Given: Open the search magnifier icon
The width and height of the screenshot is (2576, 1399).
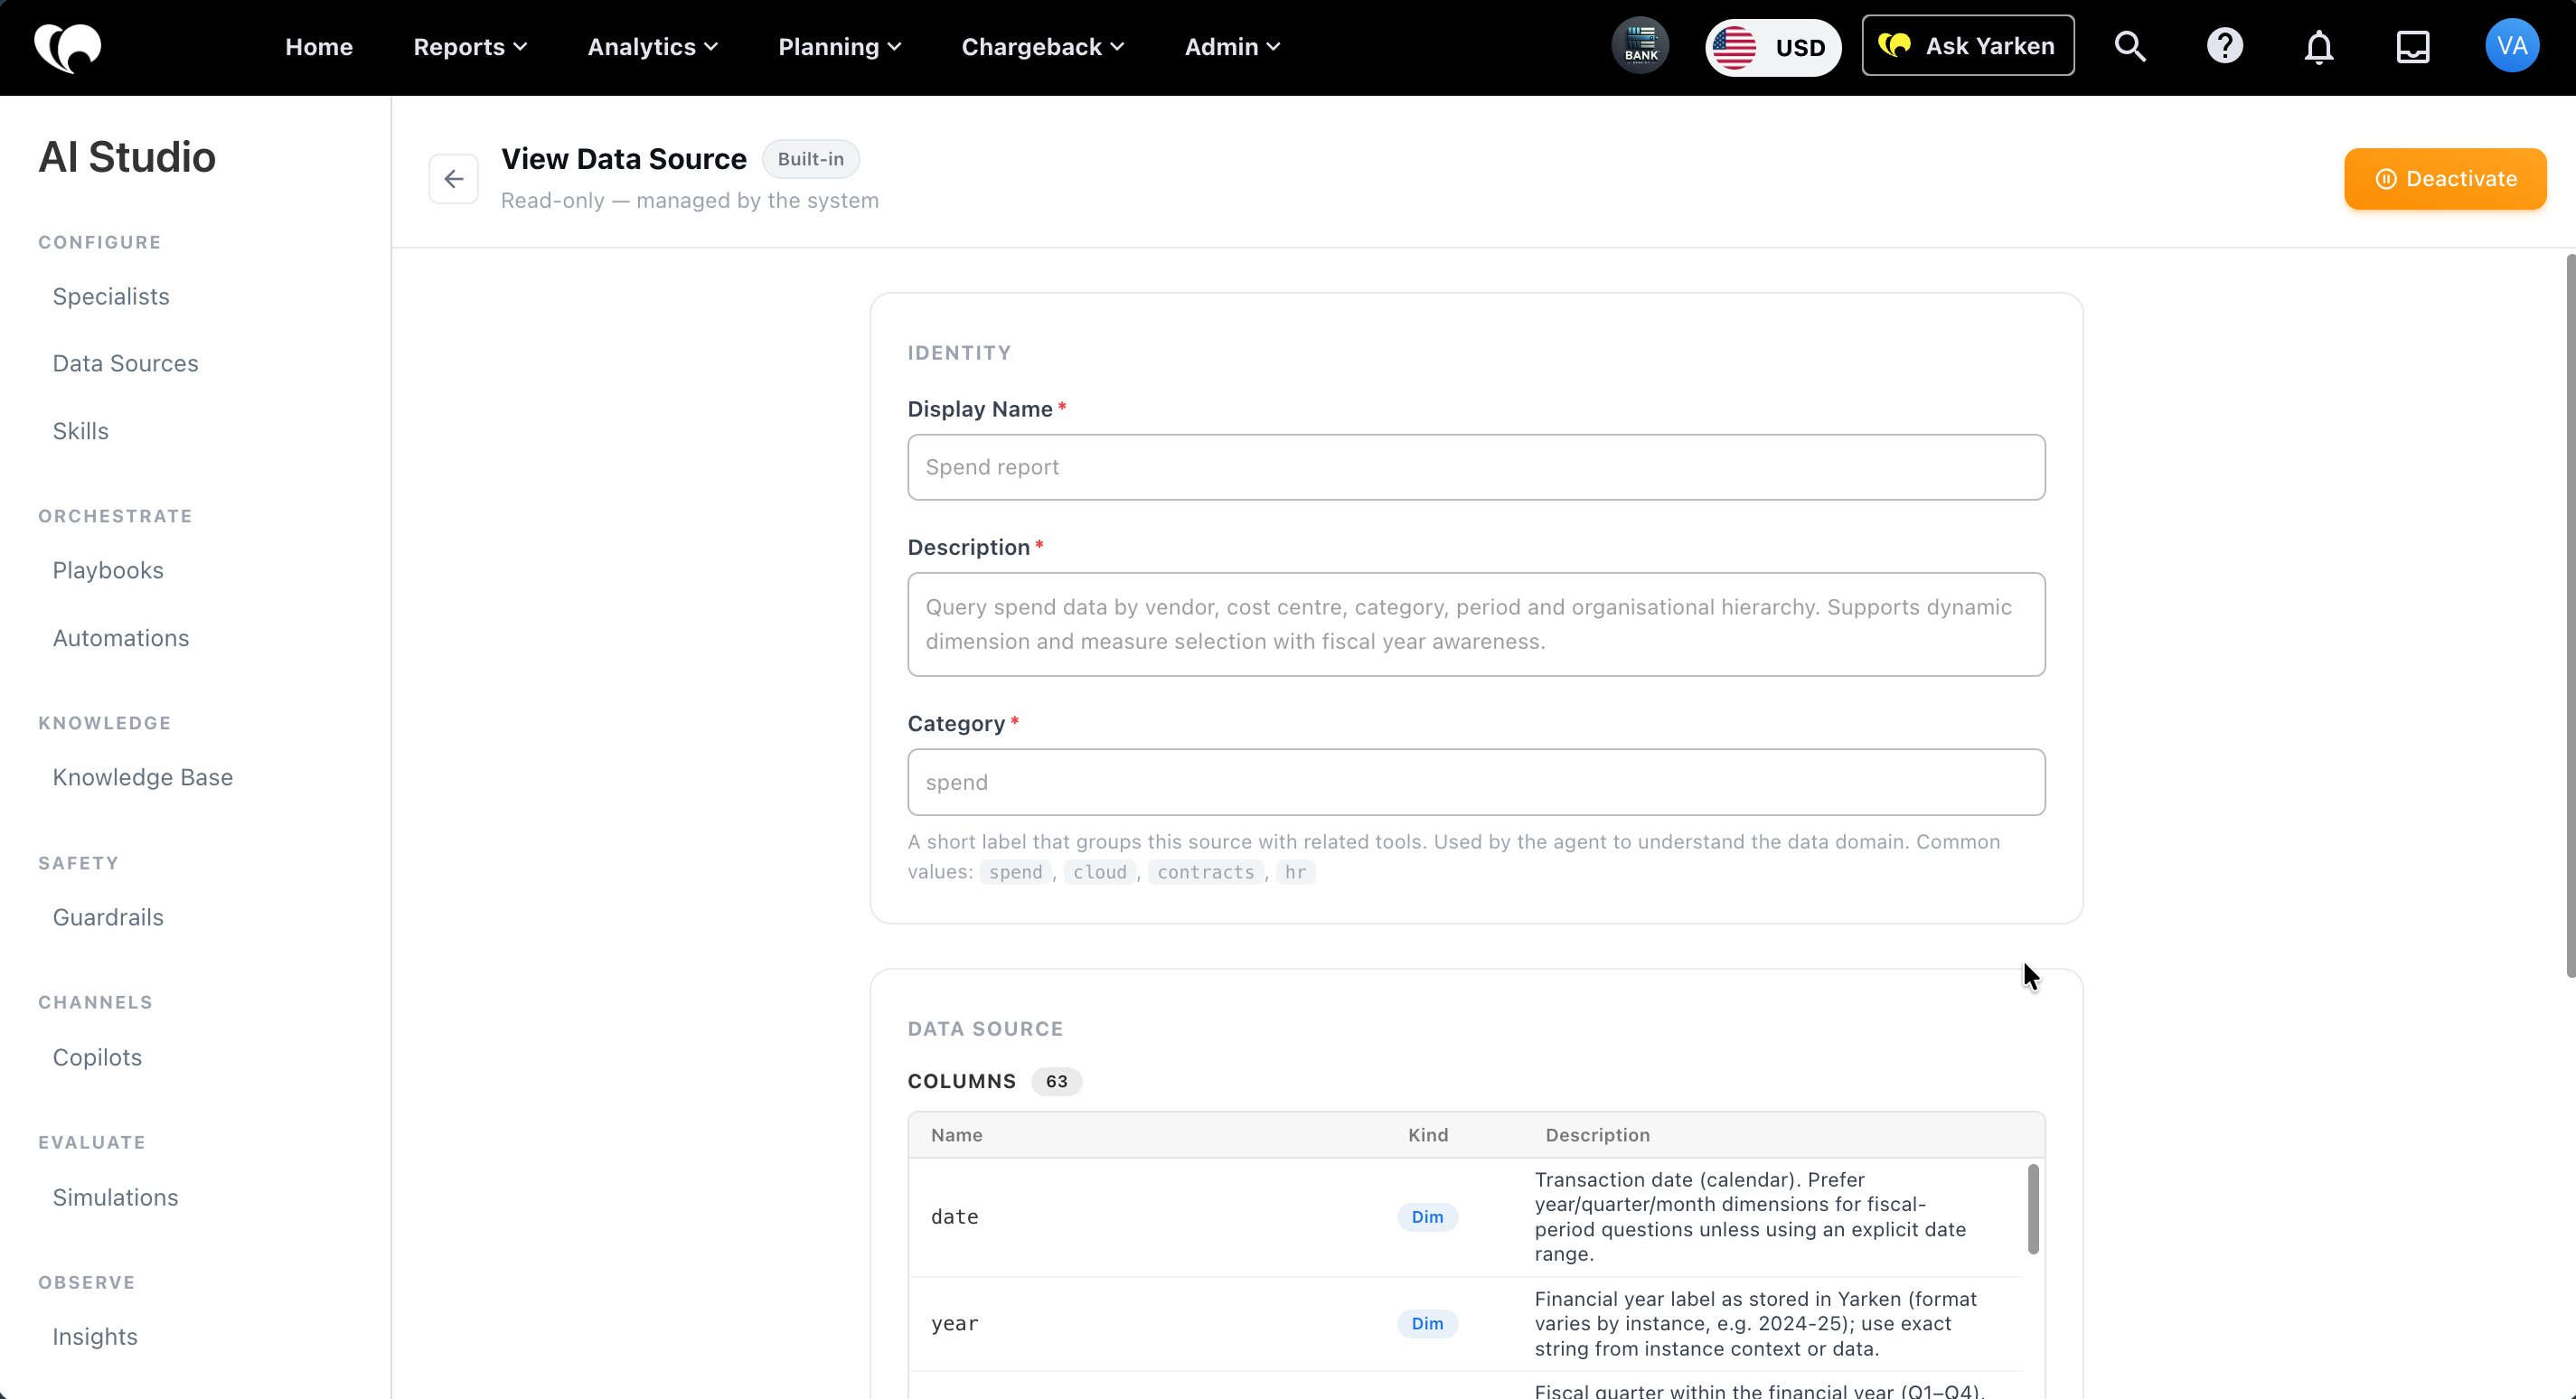Looking at the screenshot, I should coord(2130,46).
